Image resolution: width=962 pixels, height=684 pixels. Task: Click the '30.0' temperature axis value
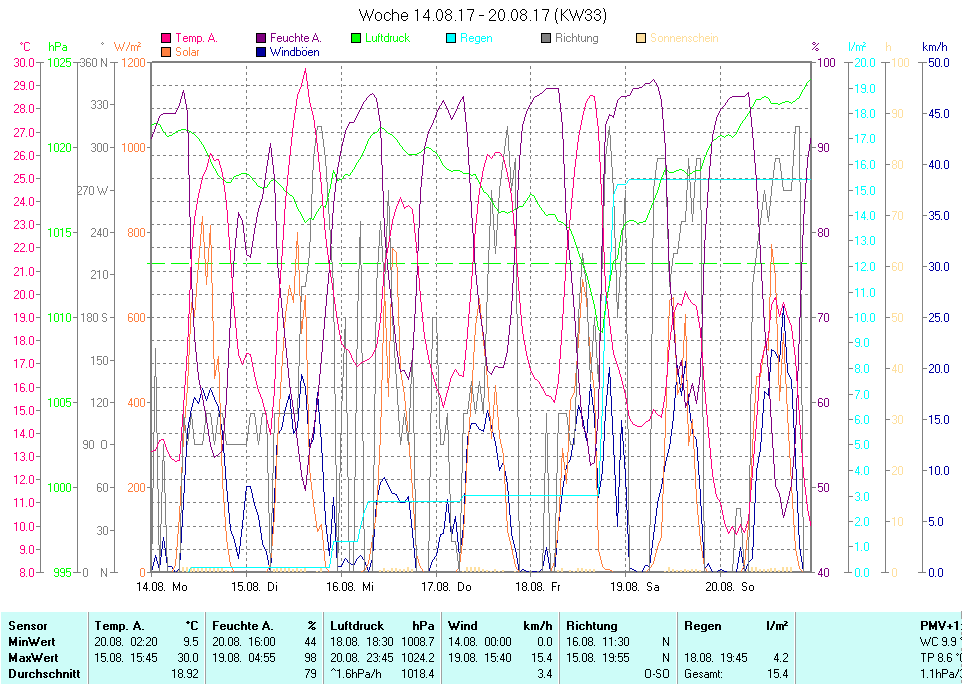[24, 63]
